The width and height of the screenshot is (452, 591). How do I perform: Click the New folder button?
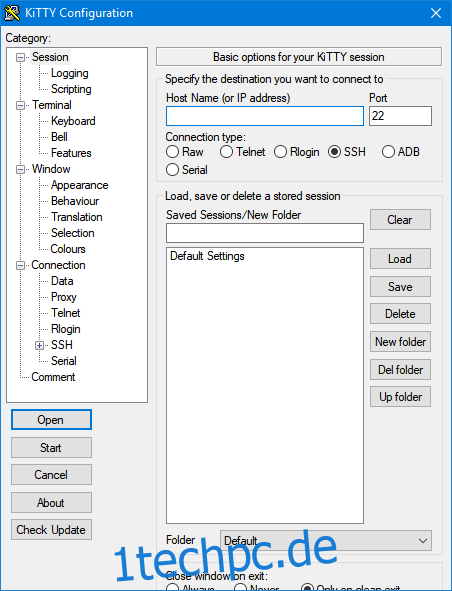coord(400,342)
